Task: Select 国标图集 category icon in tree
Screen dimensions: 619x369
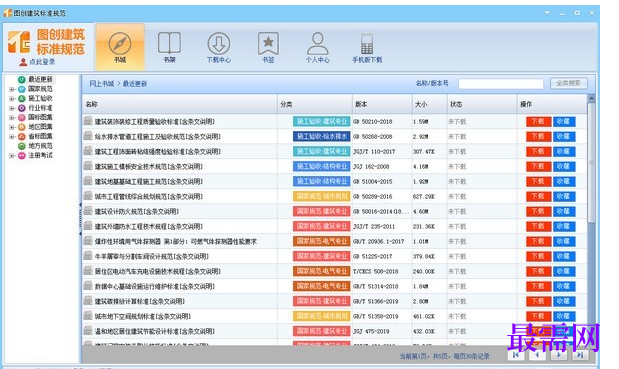Action: pyautogui.click(x=22, y=118)
